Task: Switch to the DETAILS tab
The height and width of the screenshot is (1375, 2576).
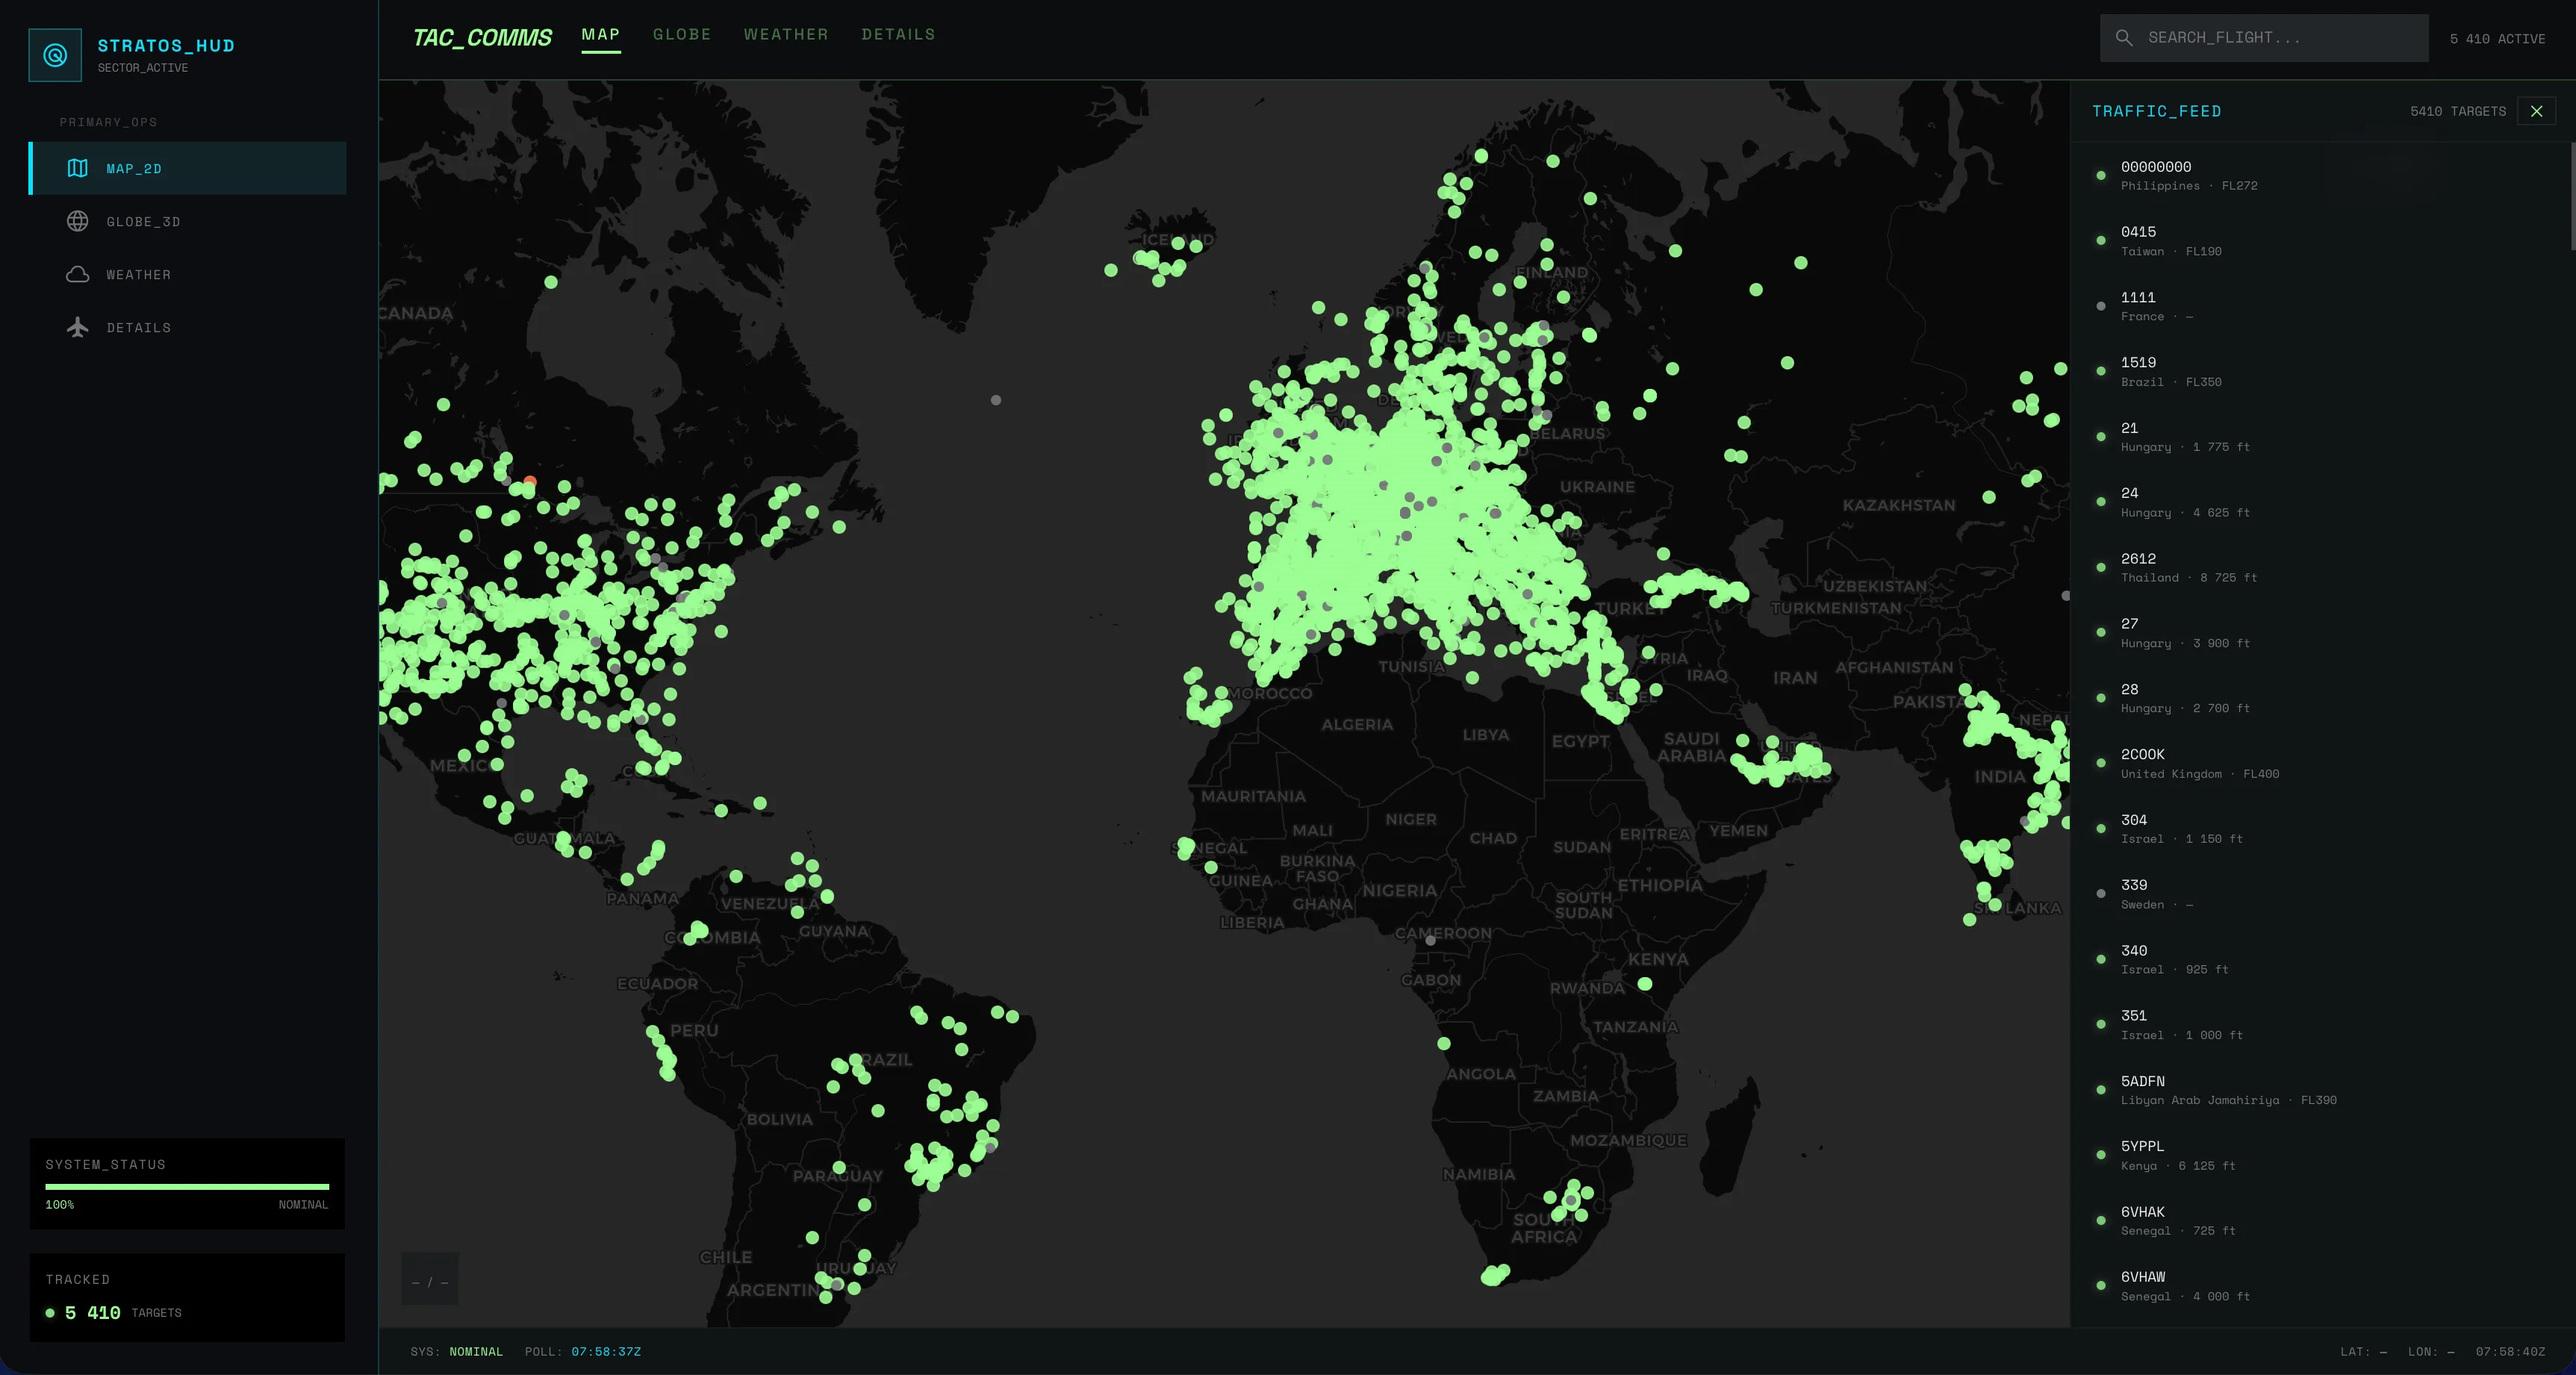Action: click(898, 34)
